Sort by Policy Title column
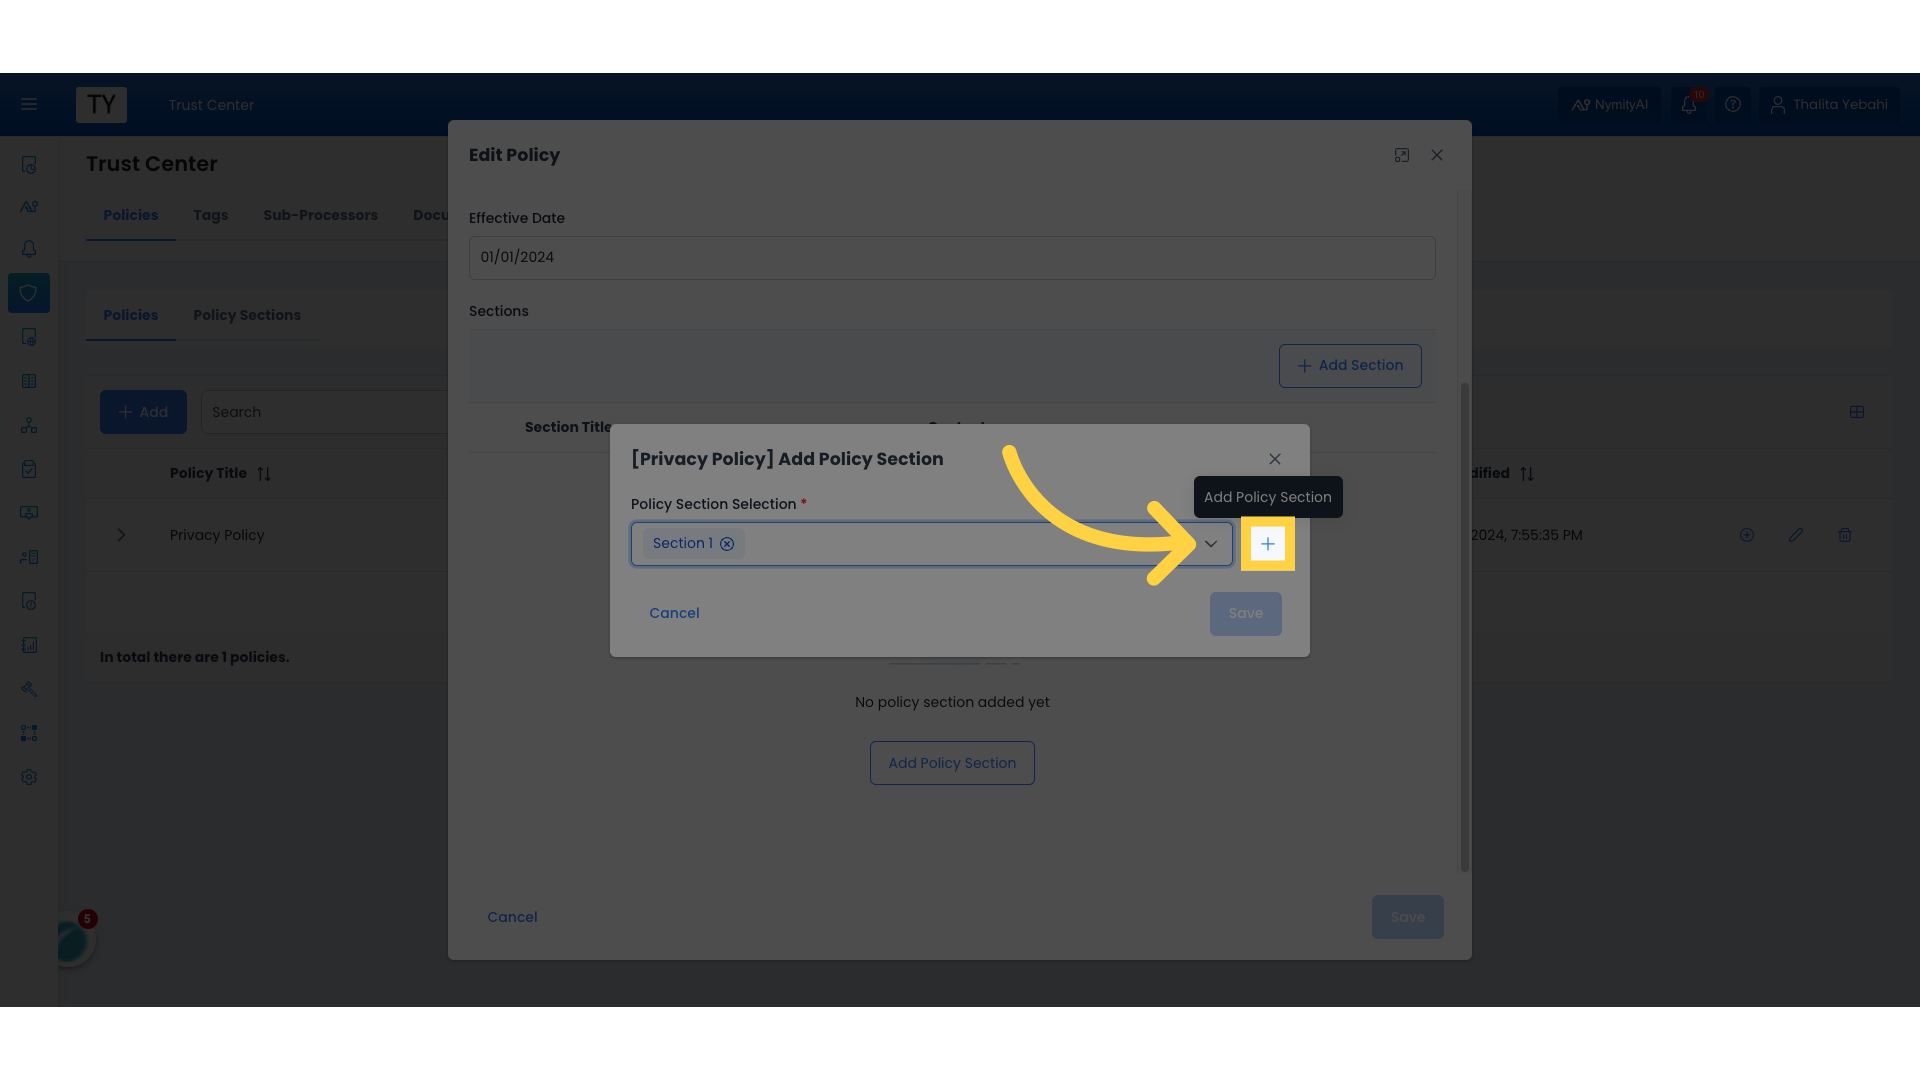The height and width of the screenshot is (1080, 1920). tap(264, 473)
